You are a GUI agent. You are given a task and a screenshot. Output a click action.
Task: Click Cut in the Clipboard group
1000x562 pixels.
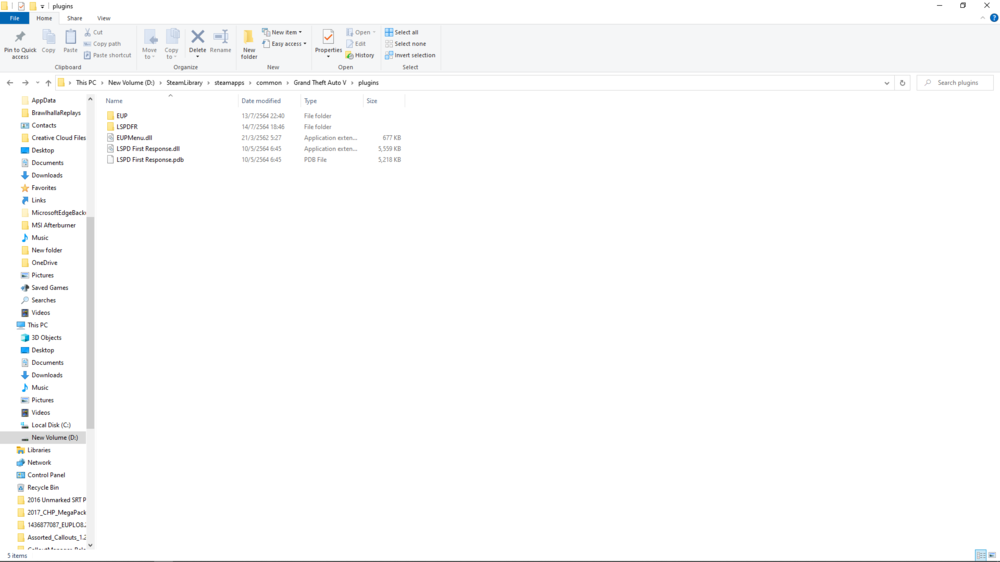click(93, 32)
